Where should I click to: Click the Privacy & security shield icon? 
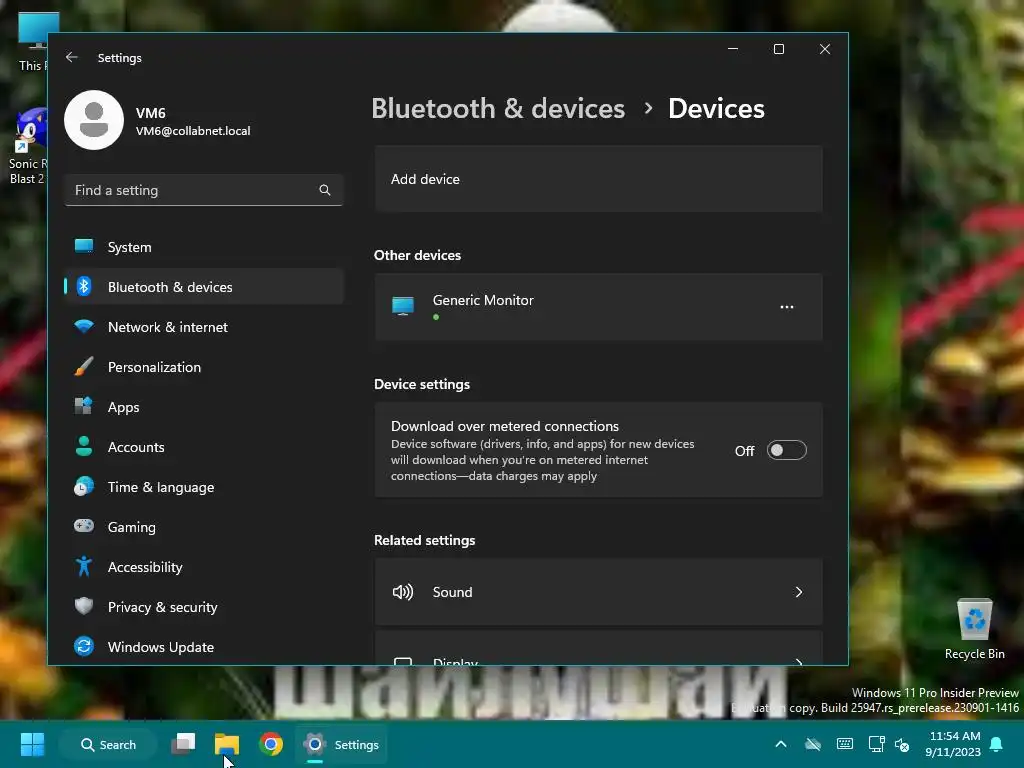pyautogui.click(x=84, y=606)
